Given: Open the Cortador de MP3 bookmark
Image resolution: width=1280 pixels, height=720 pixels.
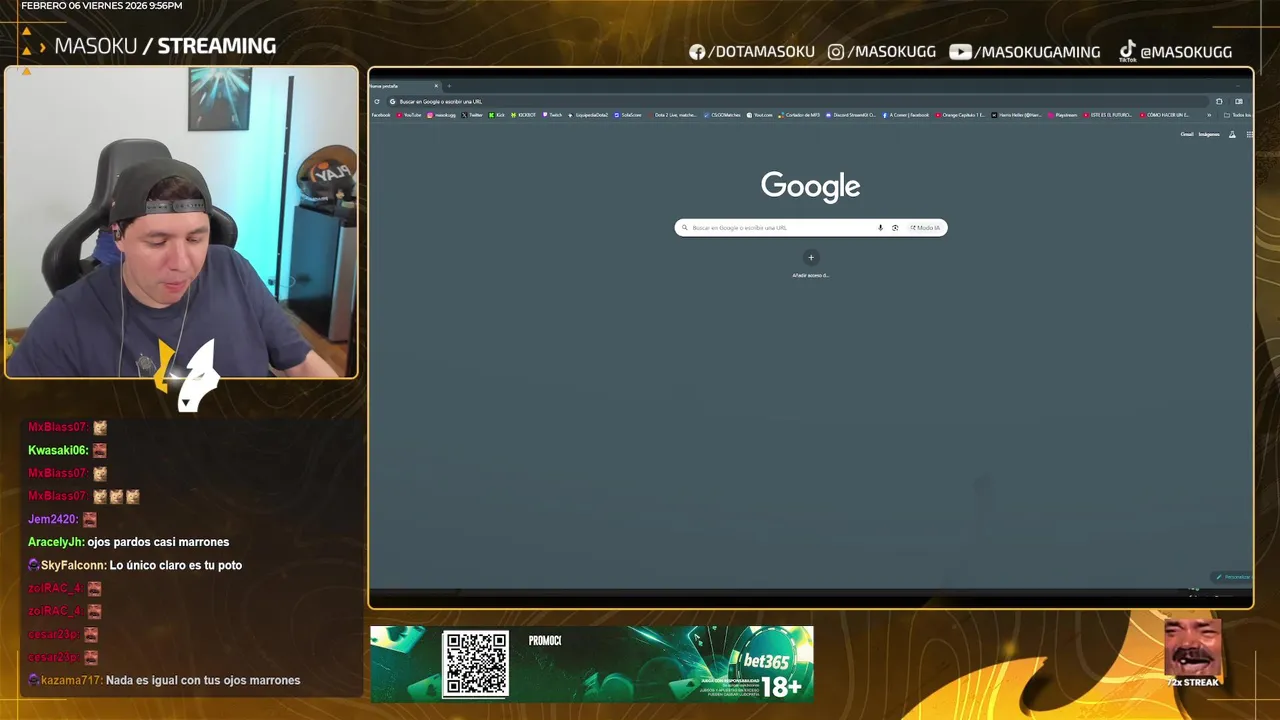Looking at the screenshot, I should click(799, 115).
